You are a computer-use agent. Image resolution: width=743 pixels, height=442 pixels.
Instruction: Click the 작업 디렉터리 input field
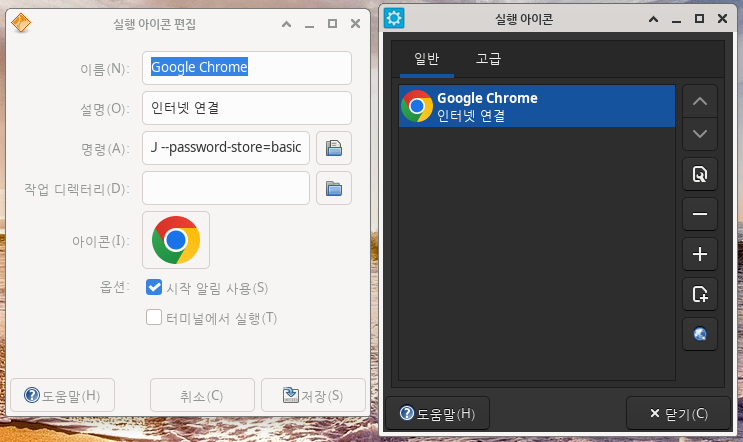click(x=226, y=189)
